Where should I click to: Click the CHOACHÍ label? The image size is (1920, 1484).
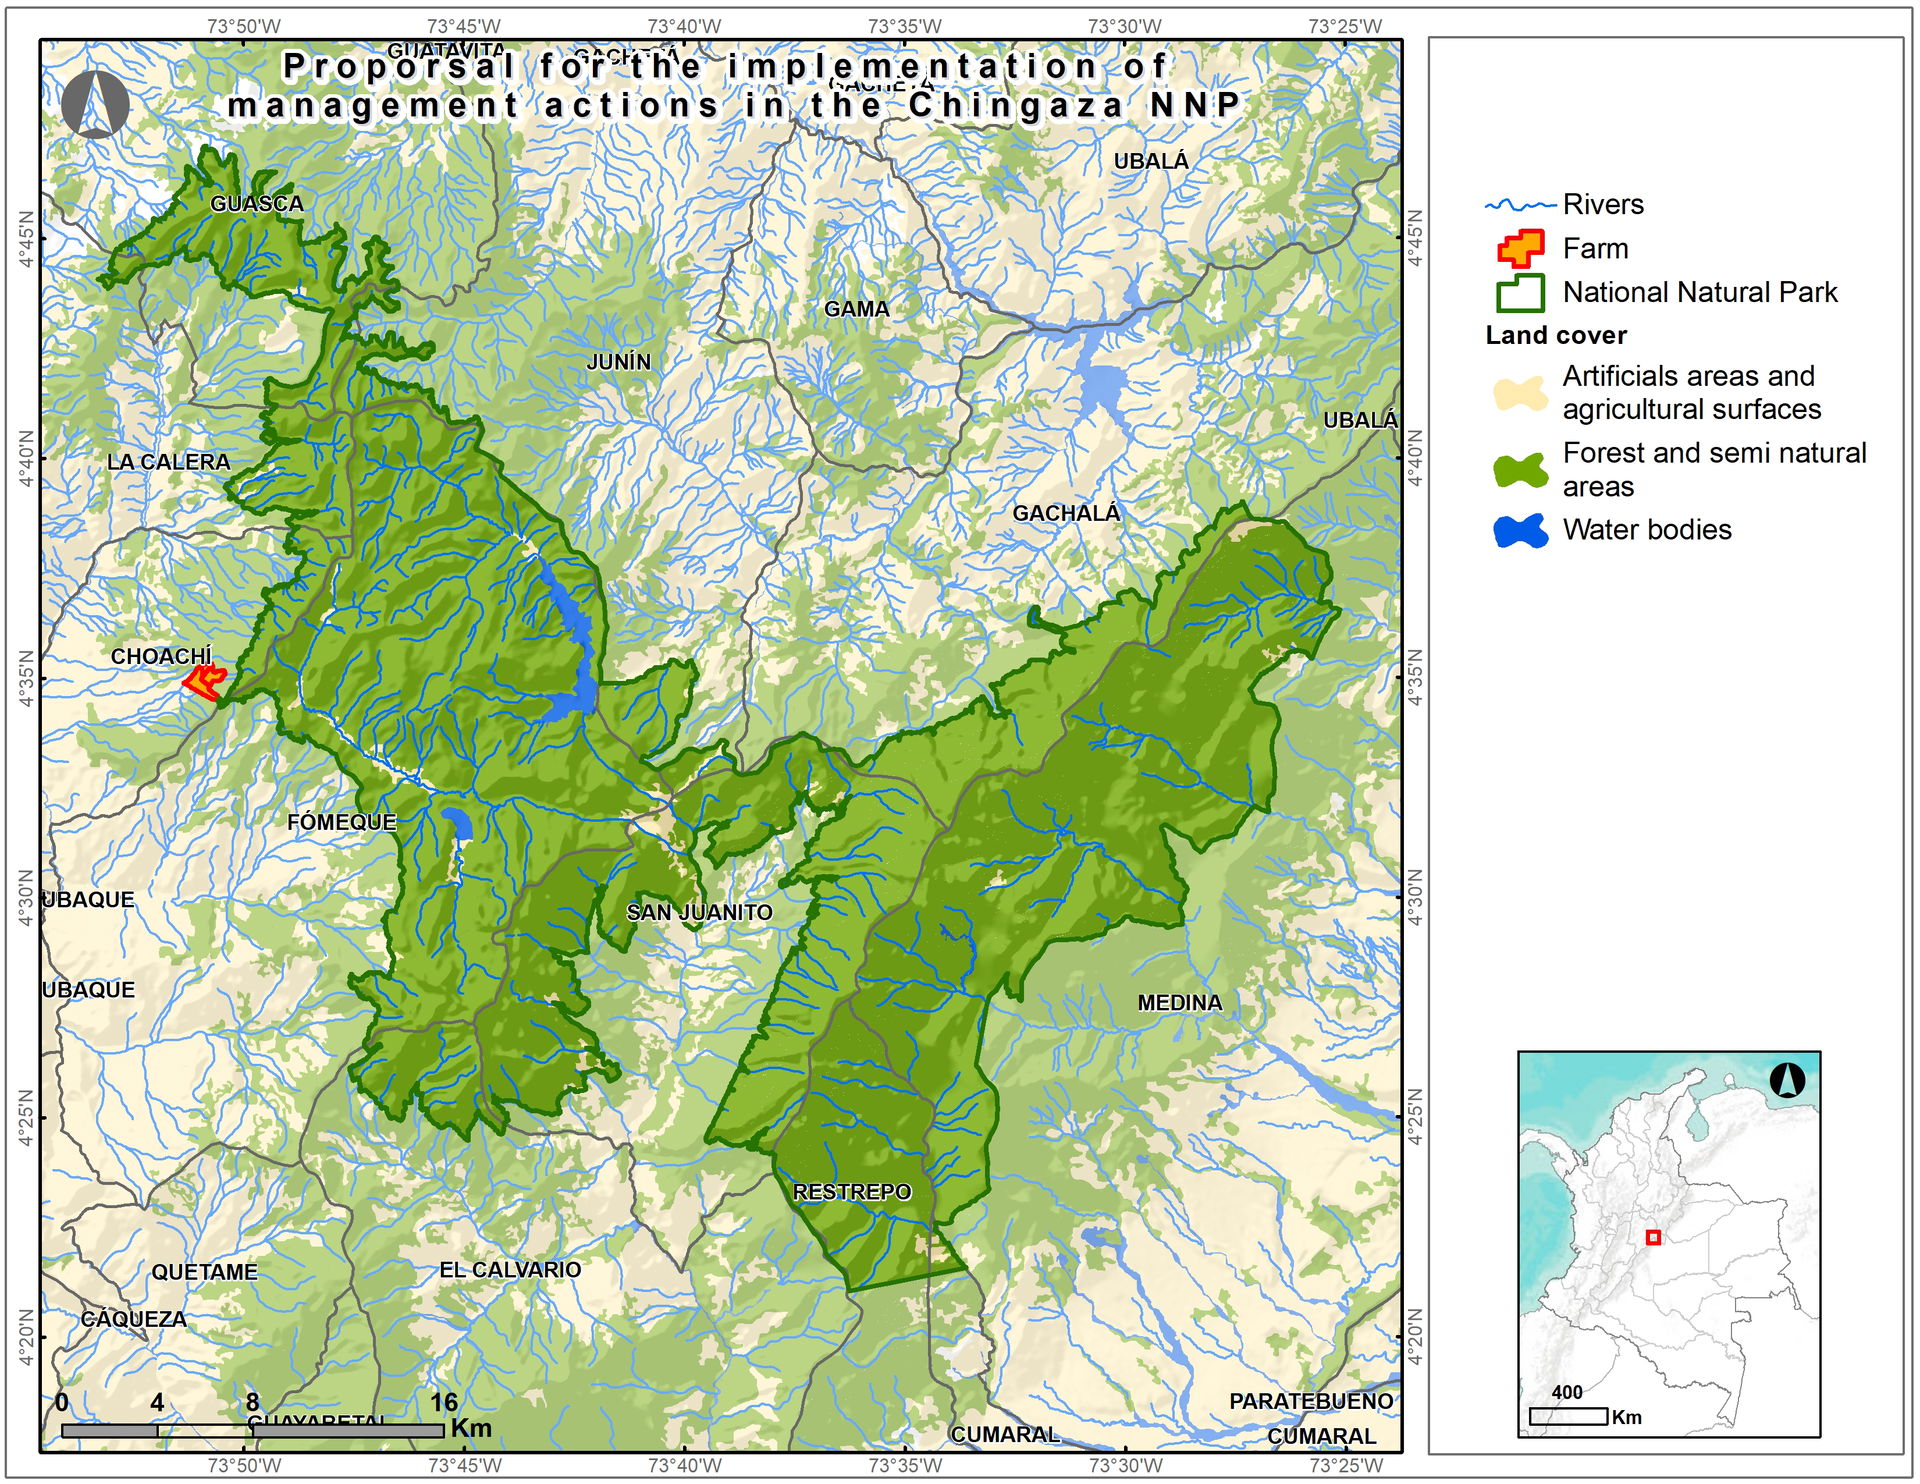point(161,657)
